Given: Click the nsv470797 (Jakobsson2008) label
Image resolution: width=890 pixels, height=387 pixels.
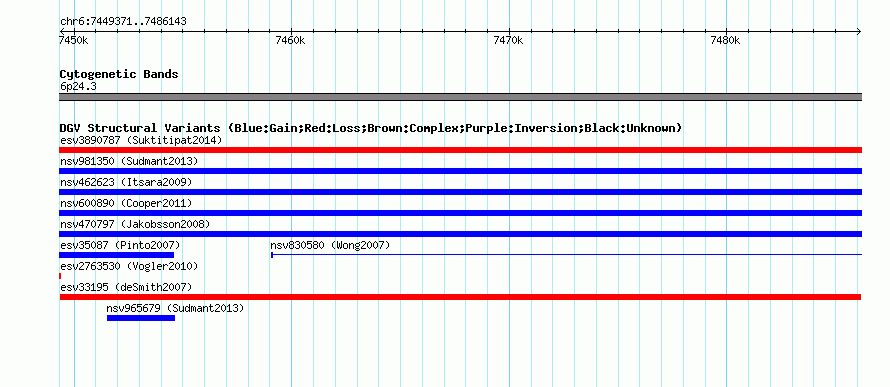Looking at the screenshot, I should (135, 224).
